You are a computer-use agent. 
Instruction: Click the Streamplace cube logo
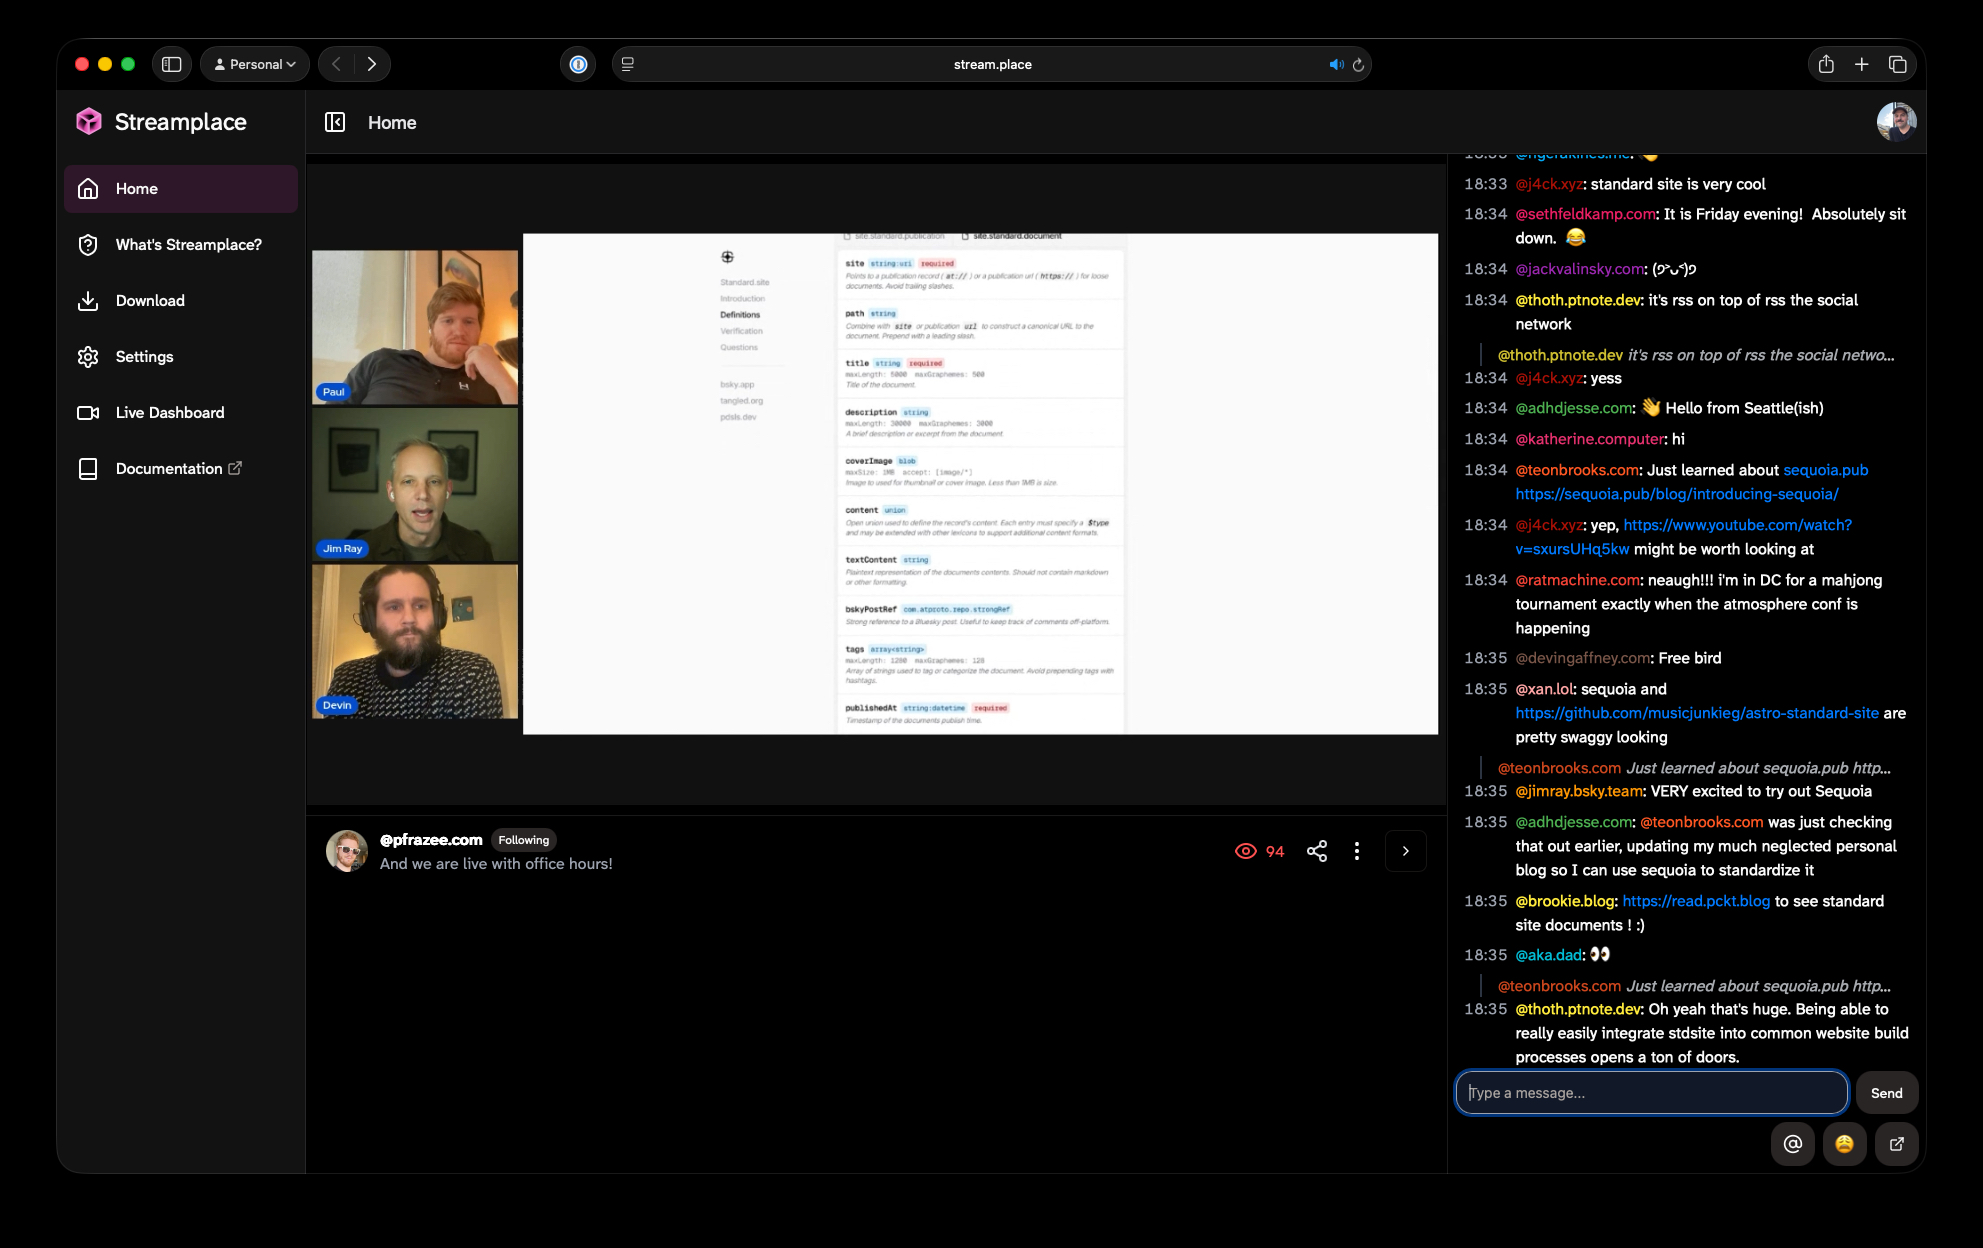pos(89,122)
